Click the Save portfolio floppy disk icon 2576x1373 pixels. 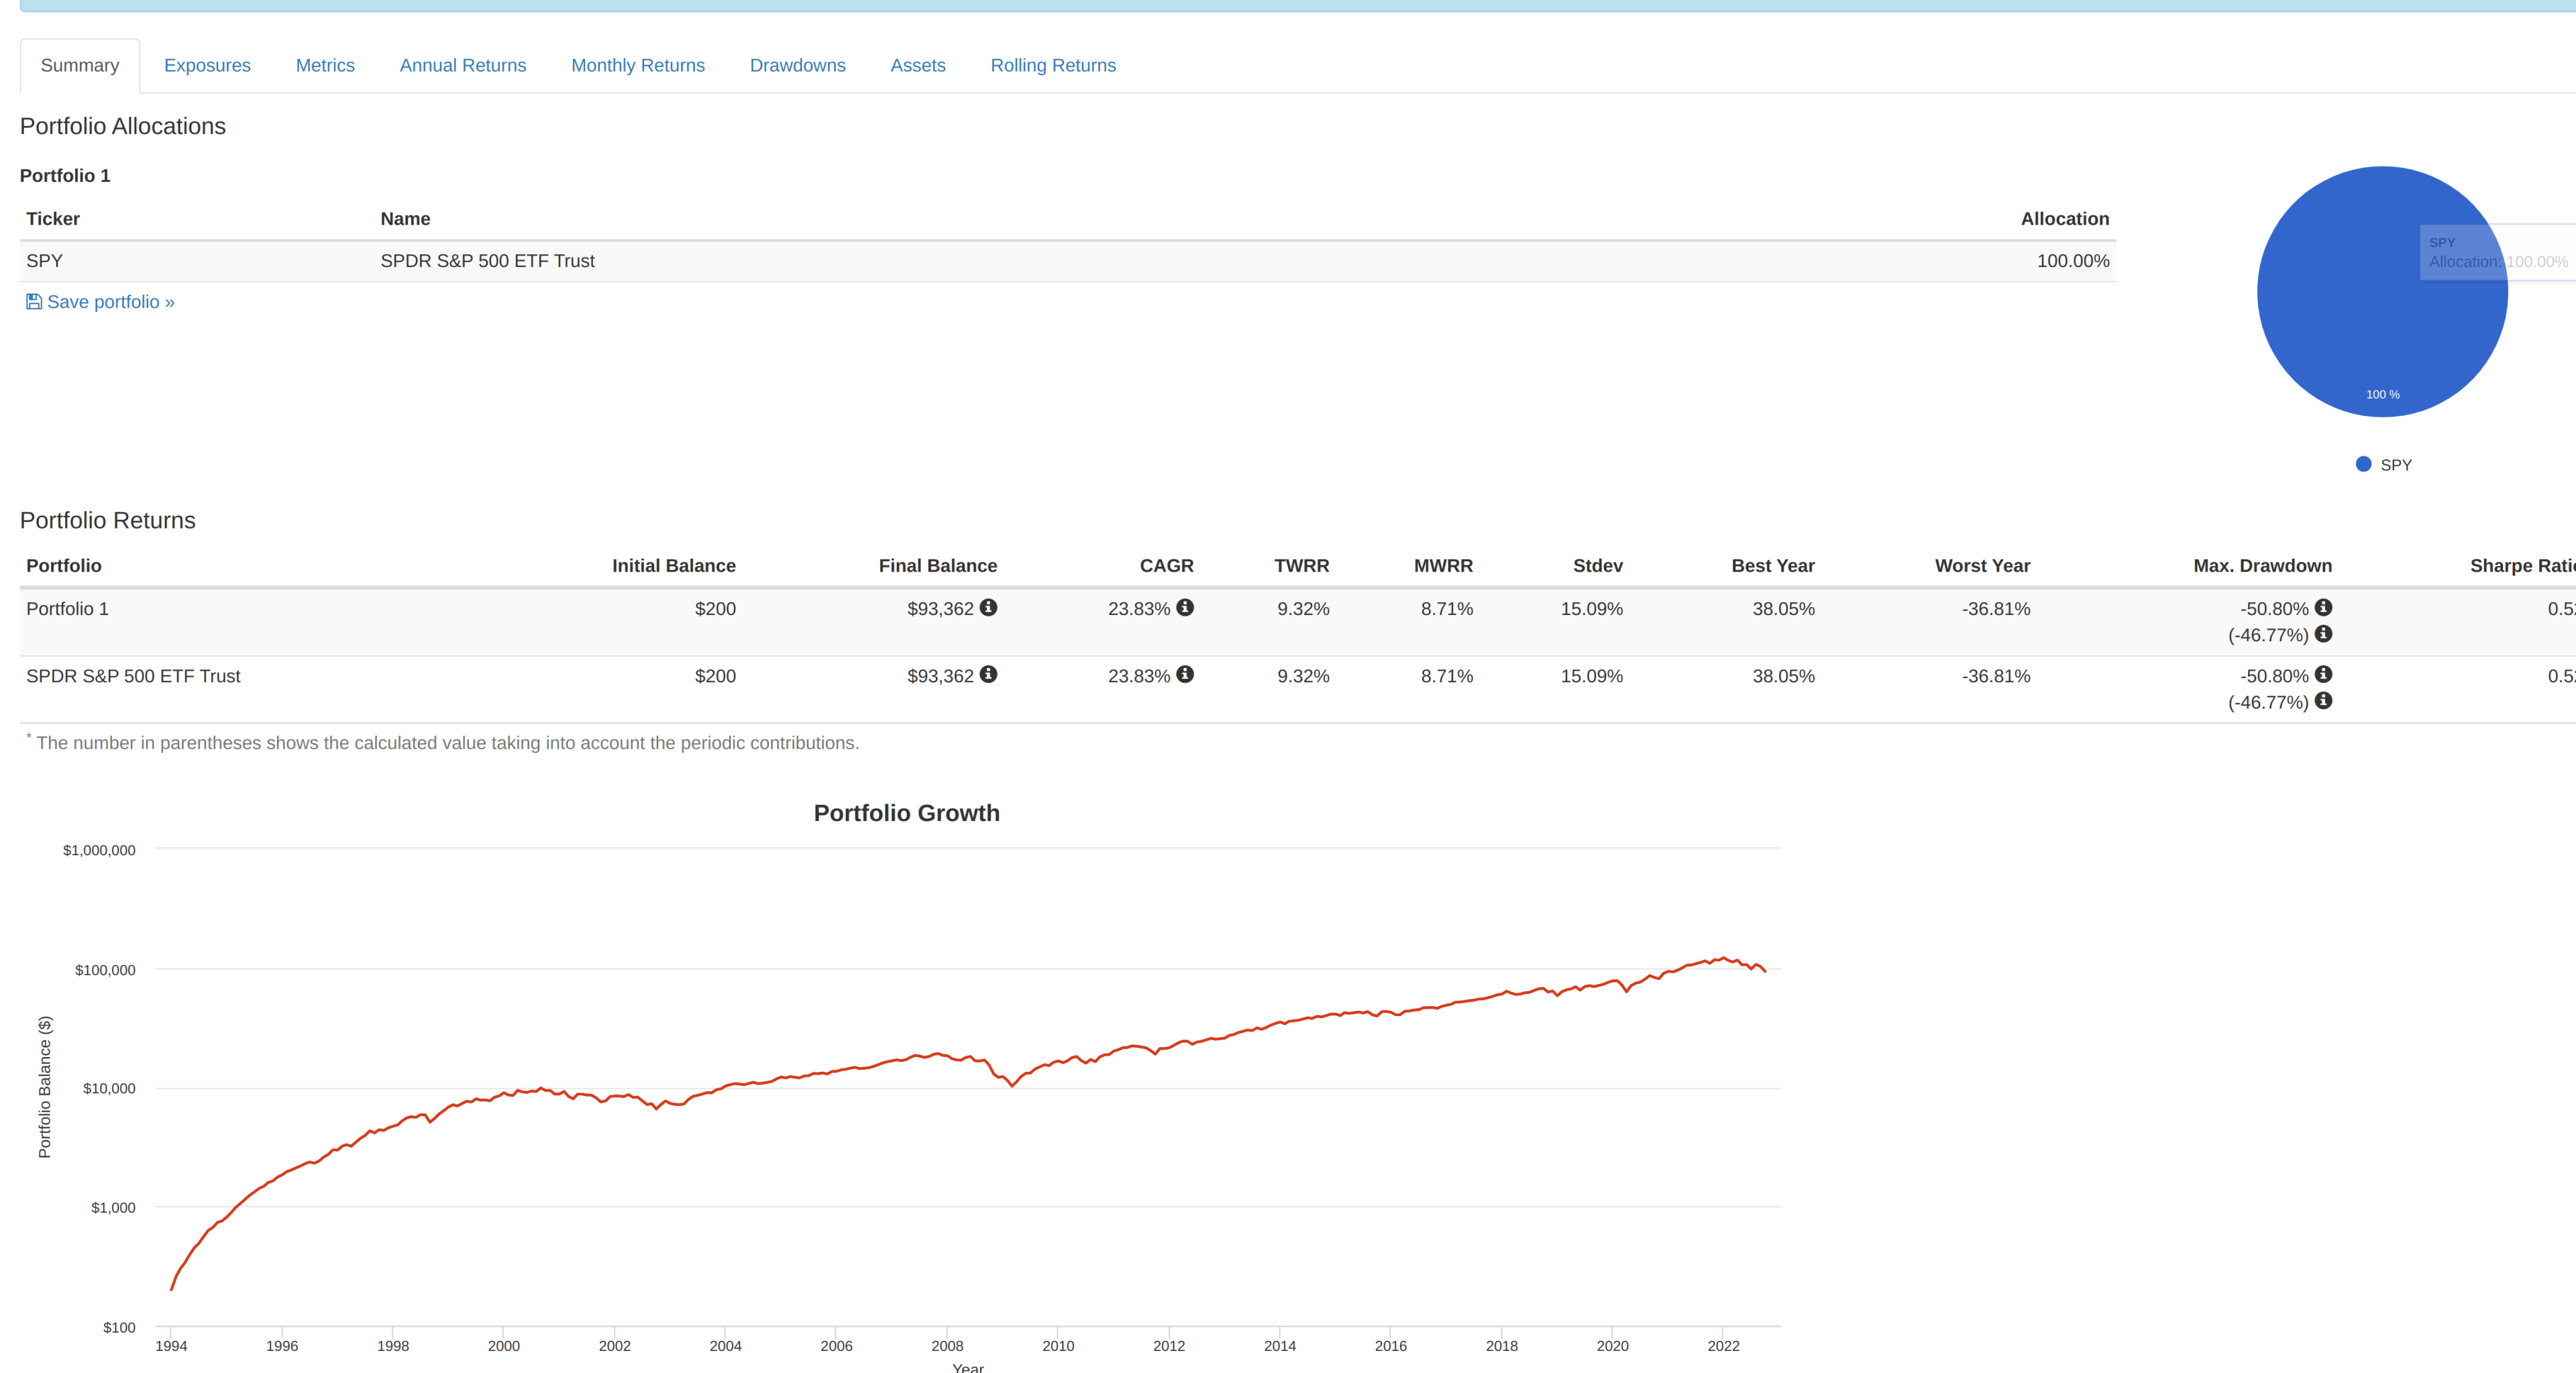pos(34,302)
